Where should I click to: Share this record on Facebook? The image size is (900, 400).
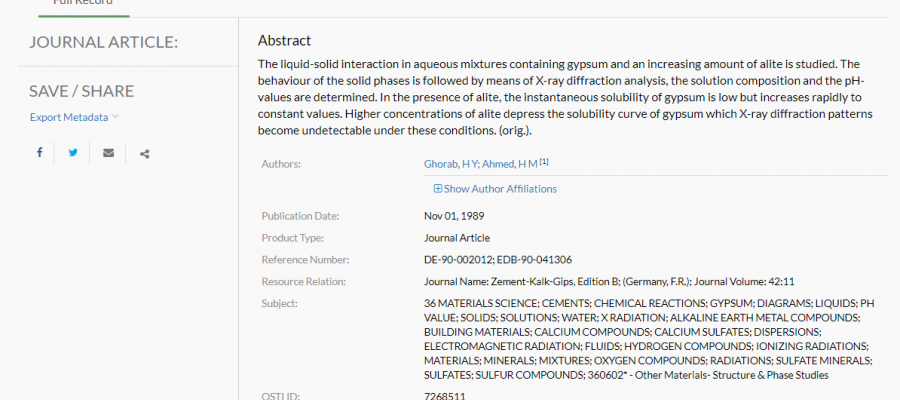pyautogui.click(x=40, y=153)
